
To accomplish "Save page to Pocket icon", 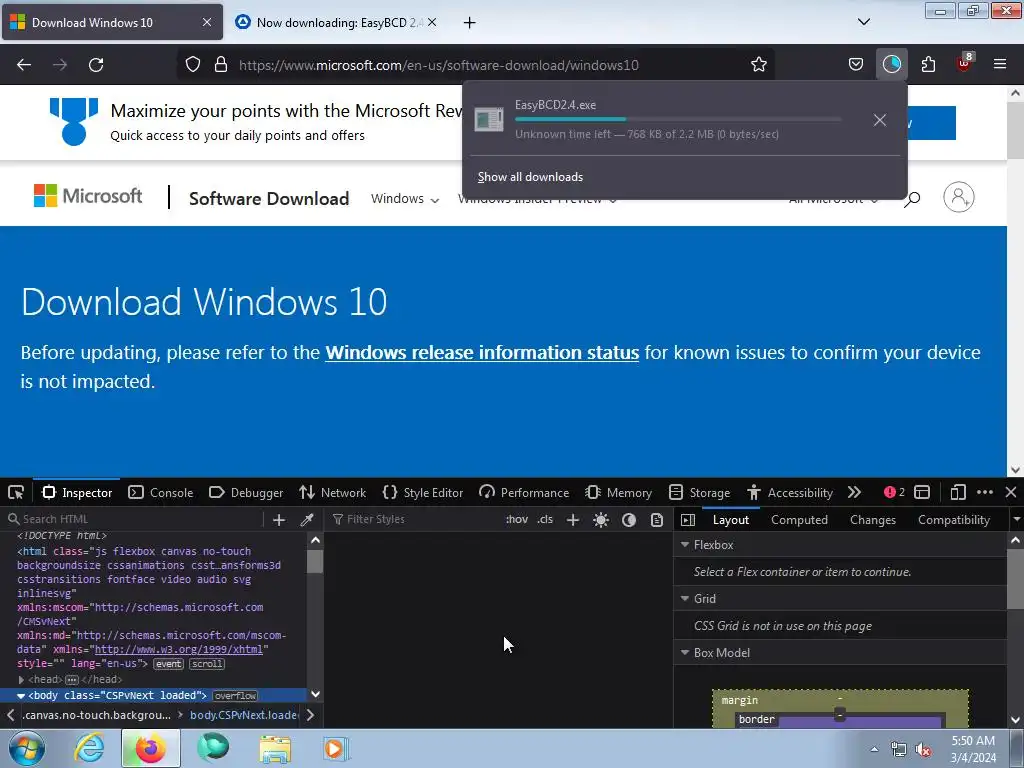I will (856, 65).
